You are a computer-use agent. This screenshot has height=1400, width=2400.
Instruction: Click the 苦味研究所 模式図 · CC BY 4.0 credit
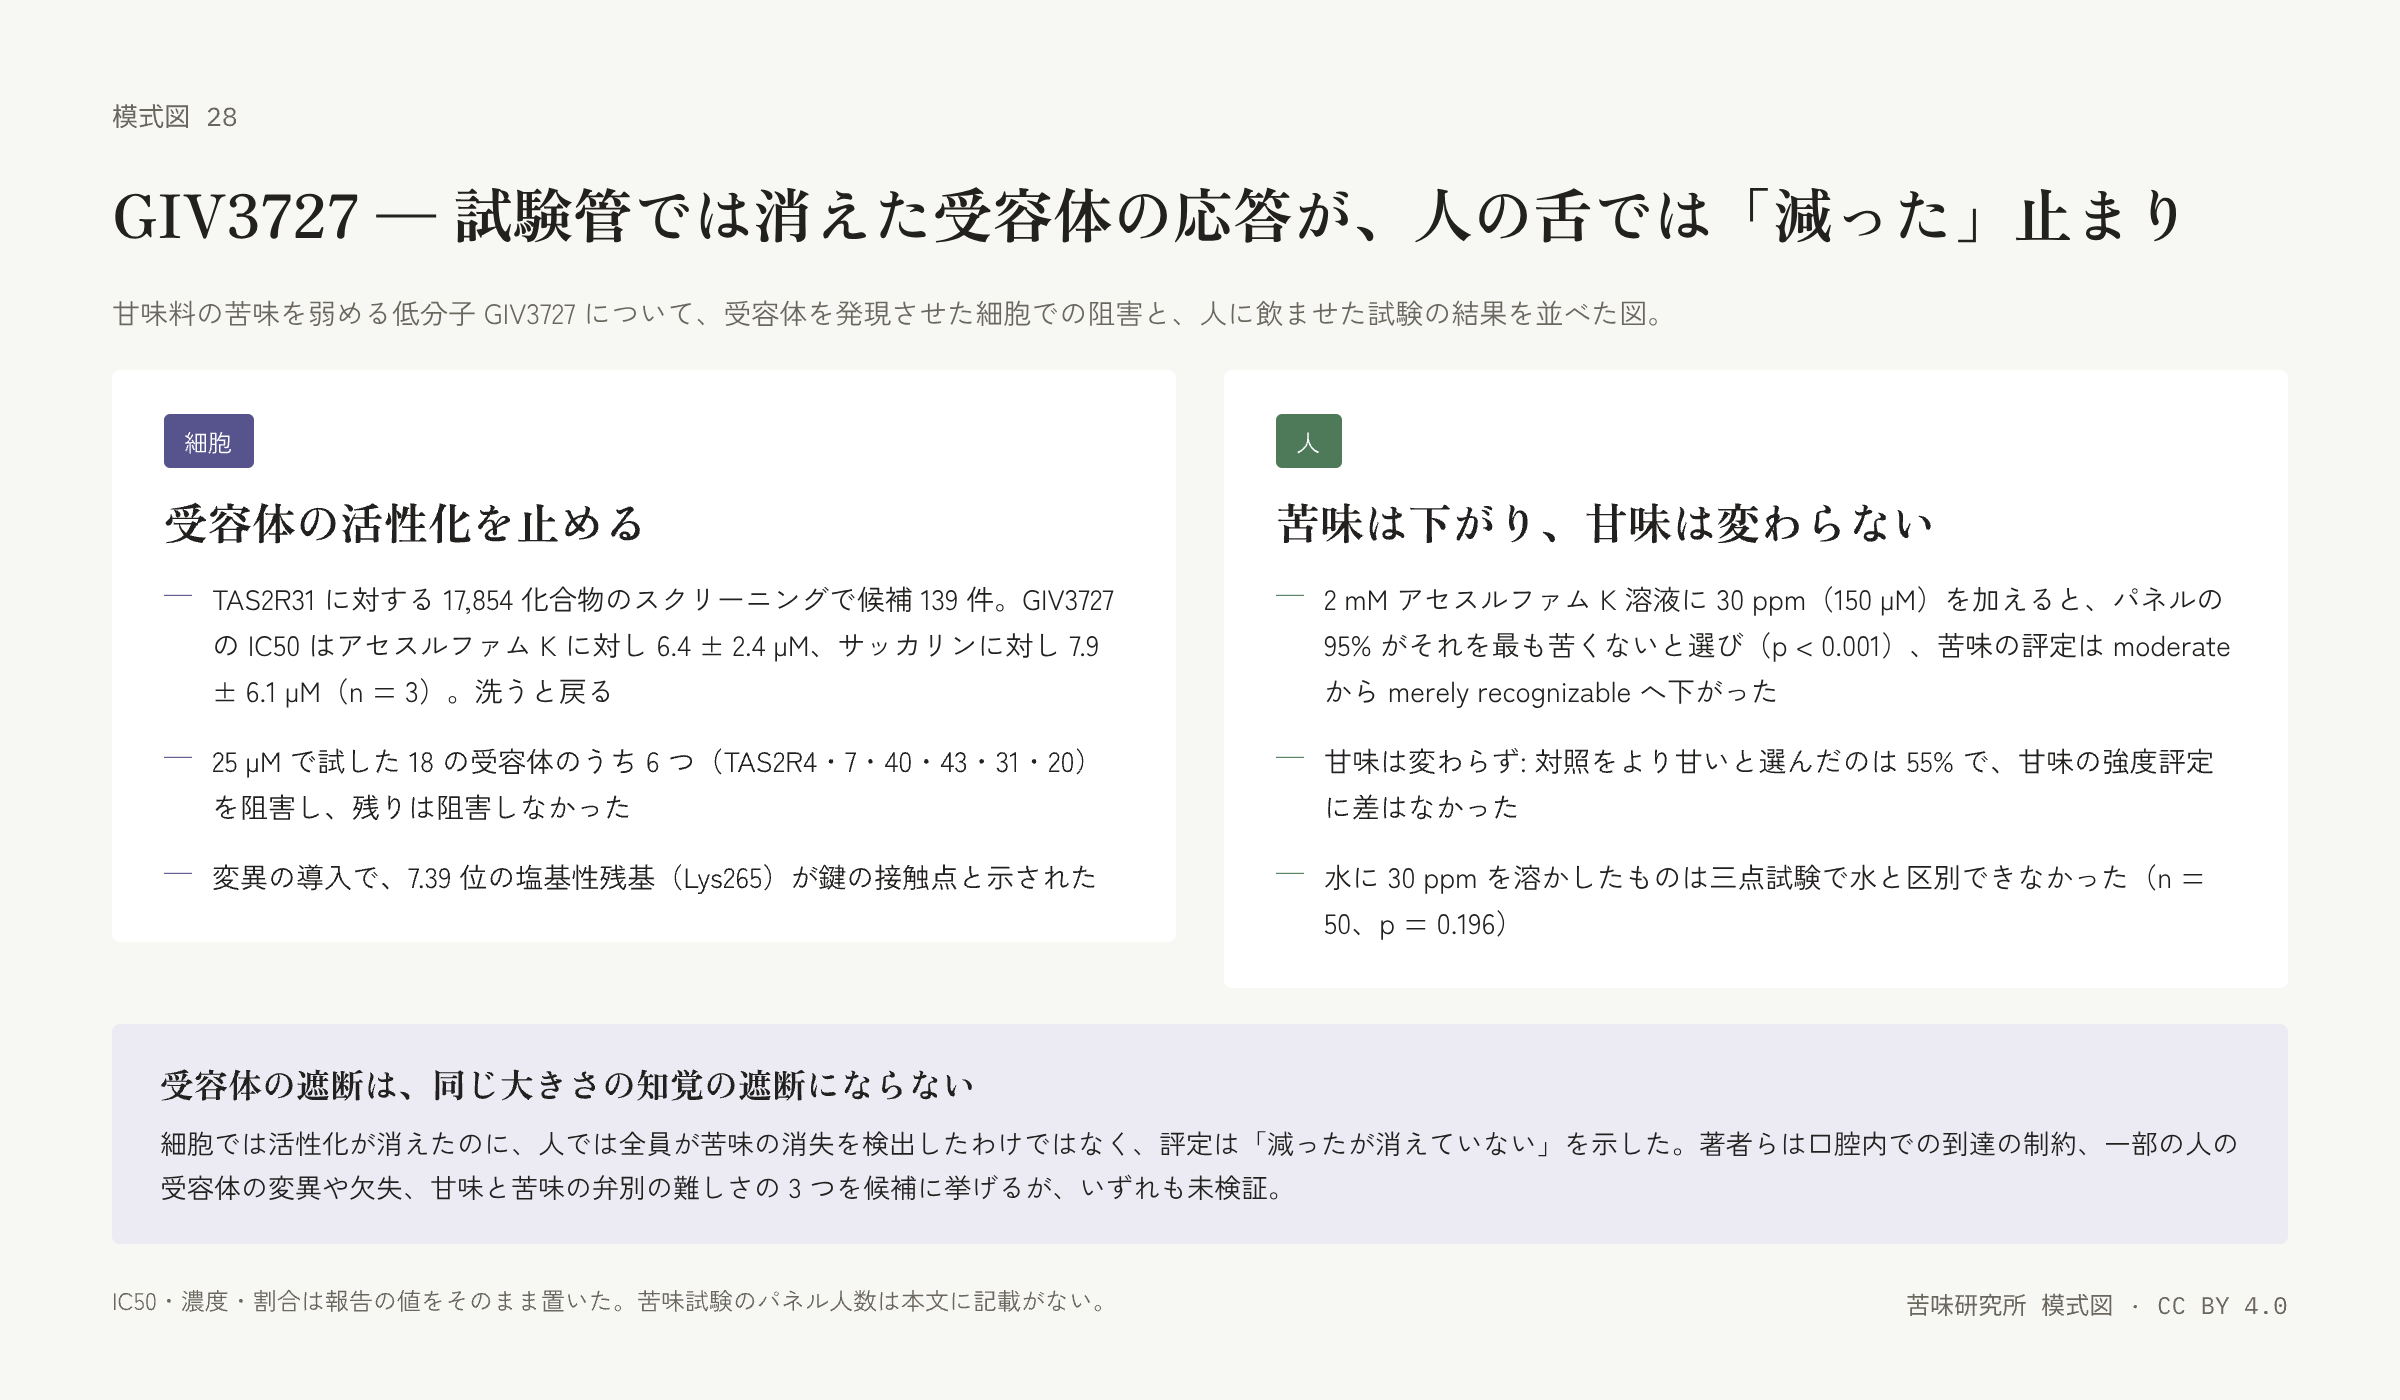[x=2097, y=1305]
